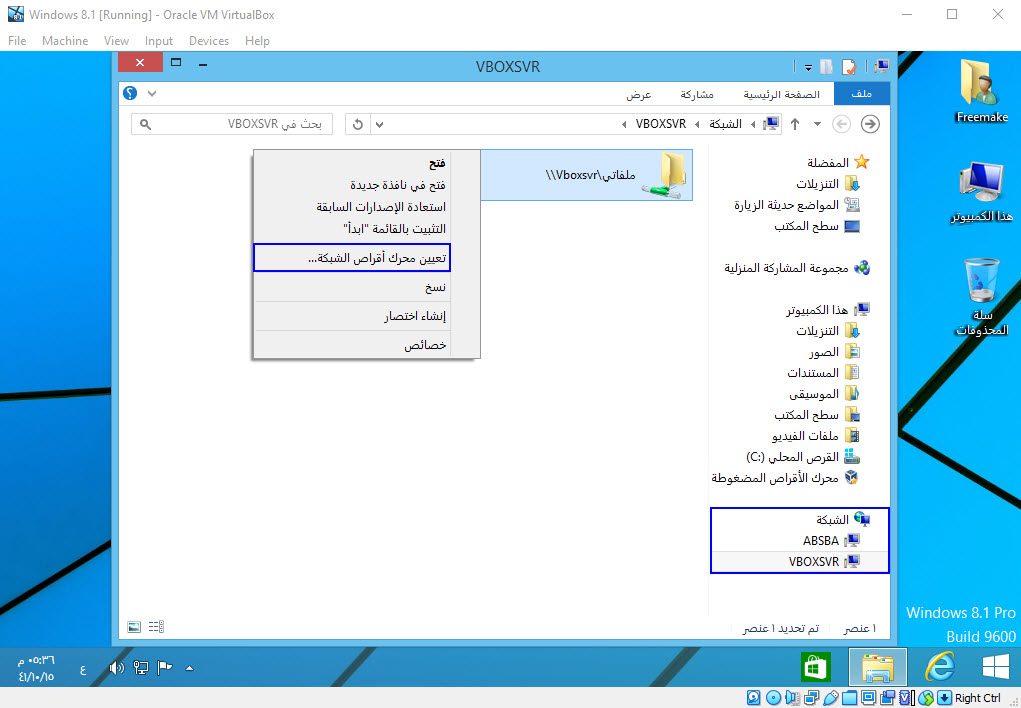
Task: Click the Up arrow navigation button
Action: [795, 124]
